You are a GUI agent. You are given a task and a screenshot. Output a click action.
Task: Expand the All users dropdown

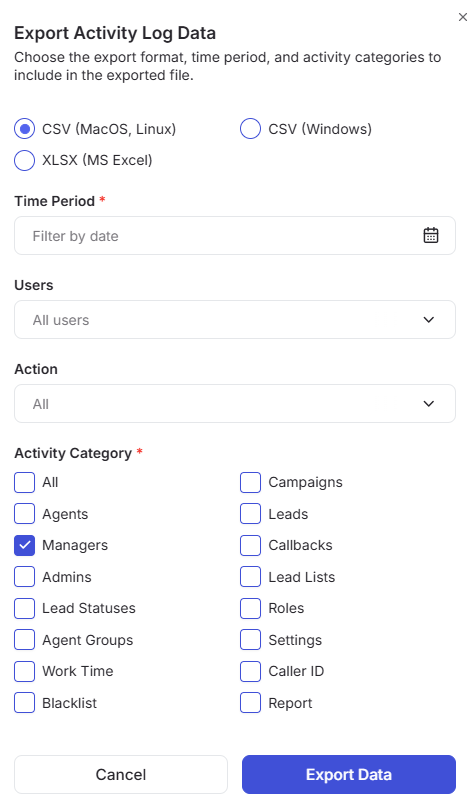pos(235,320)
